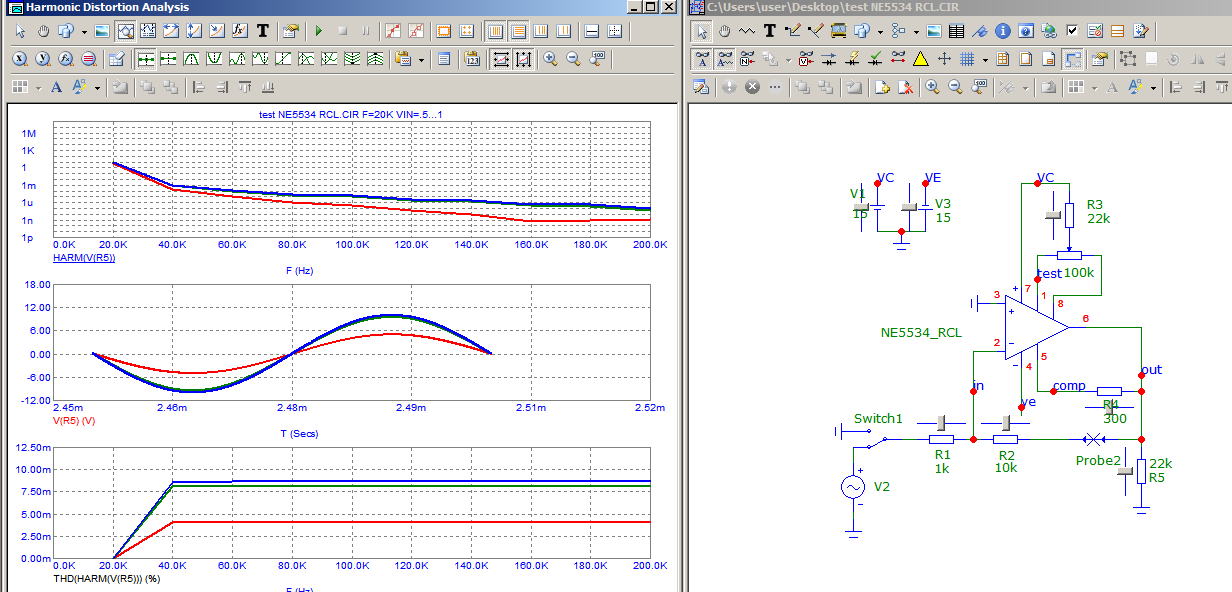Click the slider control beside R3 22k

1051,215
